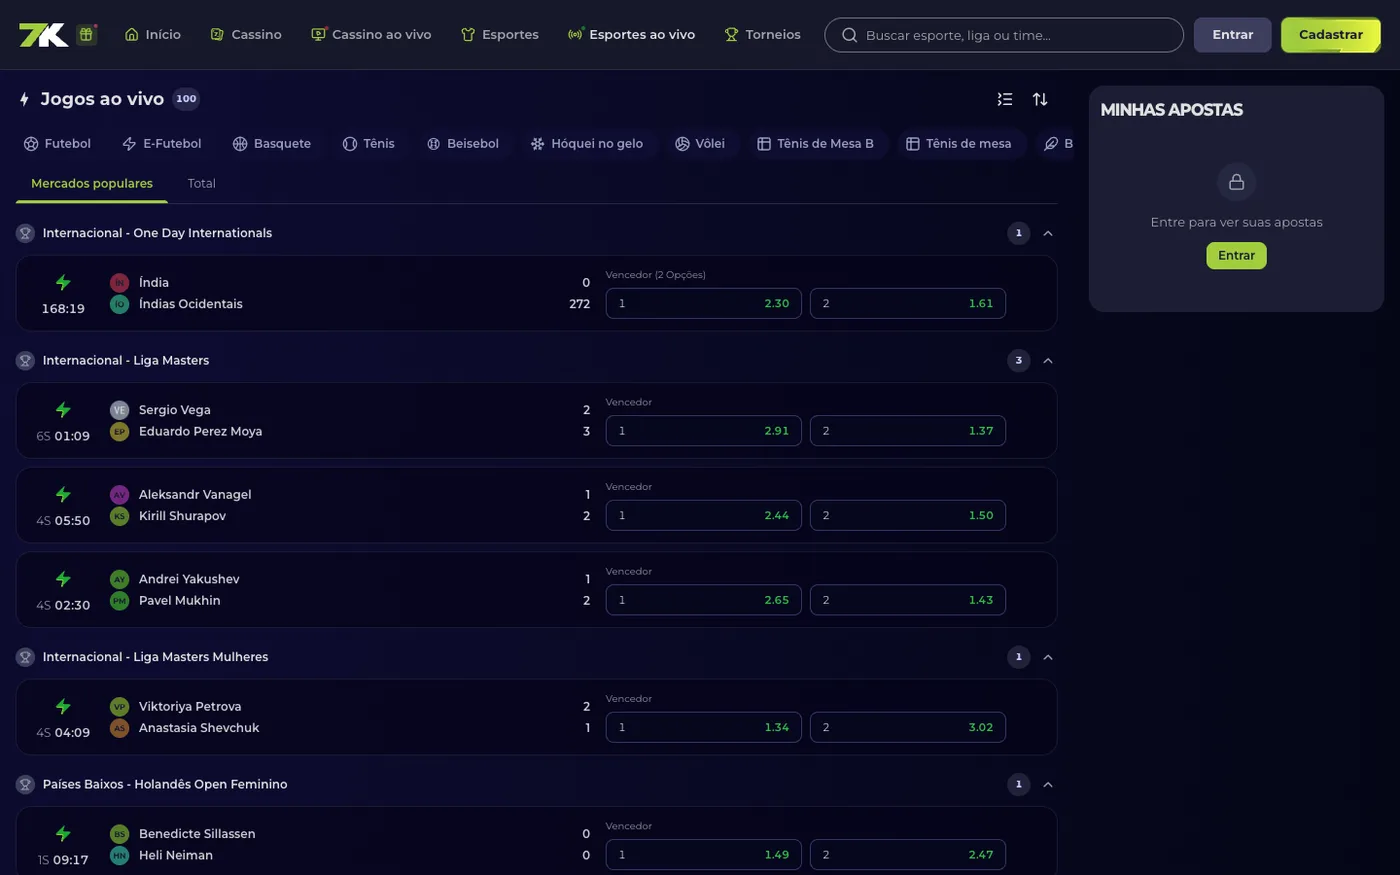Filter by Futebol sport

[58, 144]
